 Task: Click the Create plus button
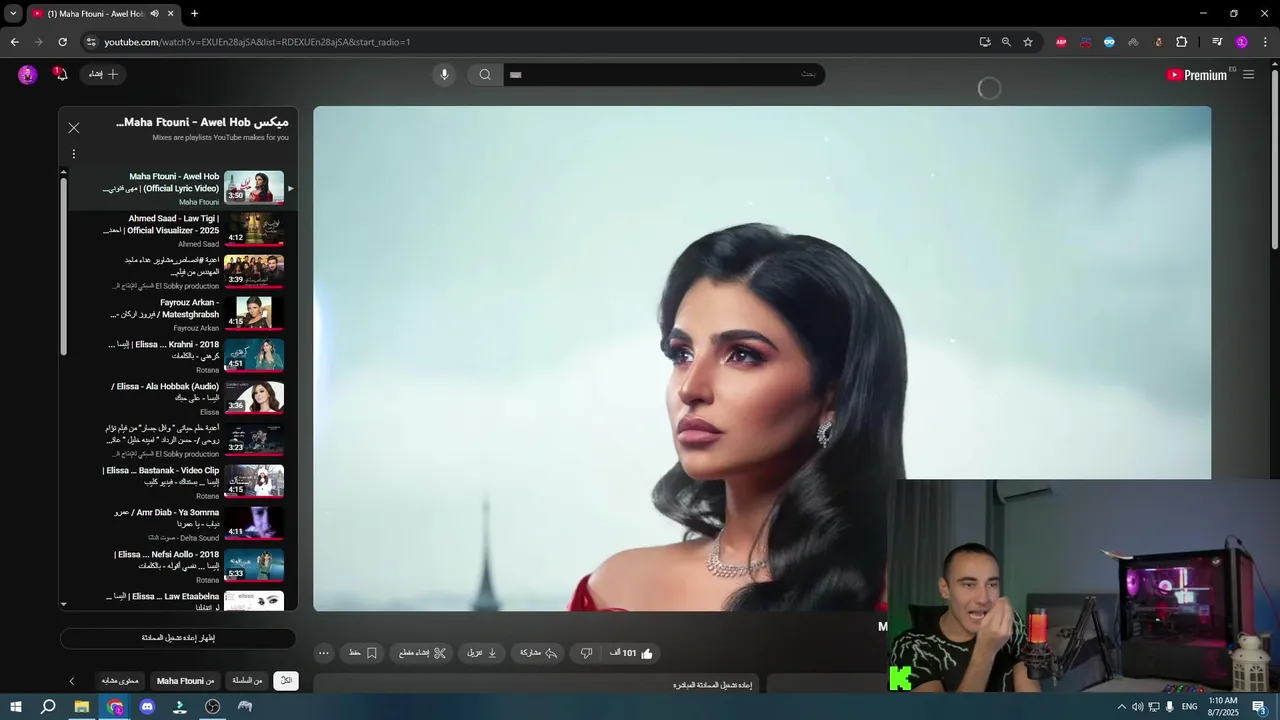(x=103, y=74)
